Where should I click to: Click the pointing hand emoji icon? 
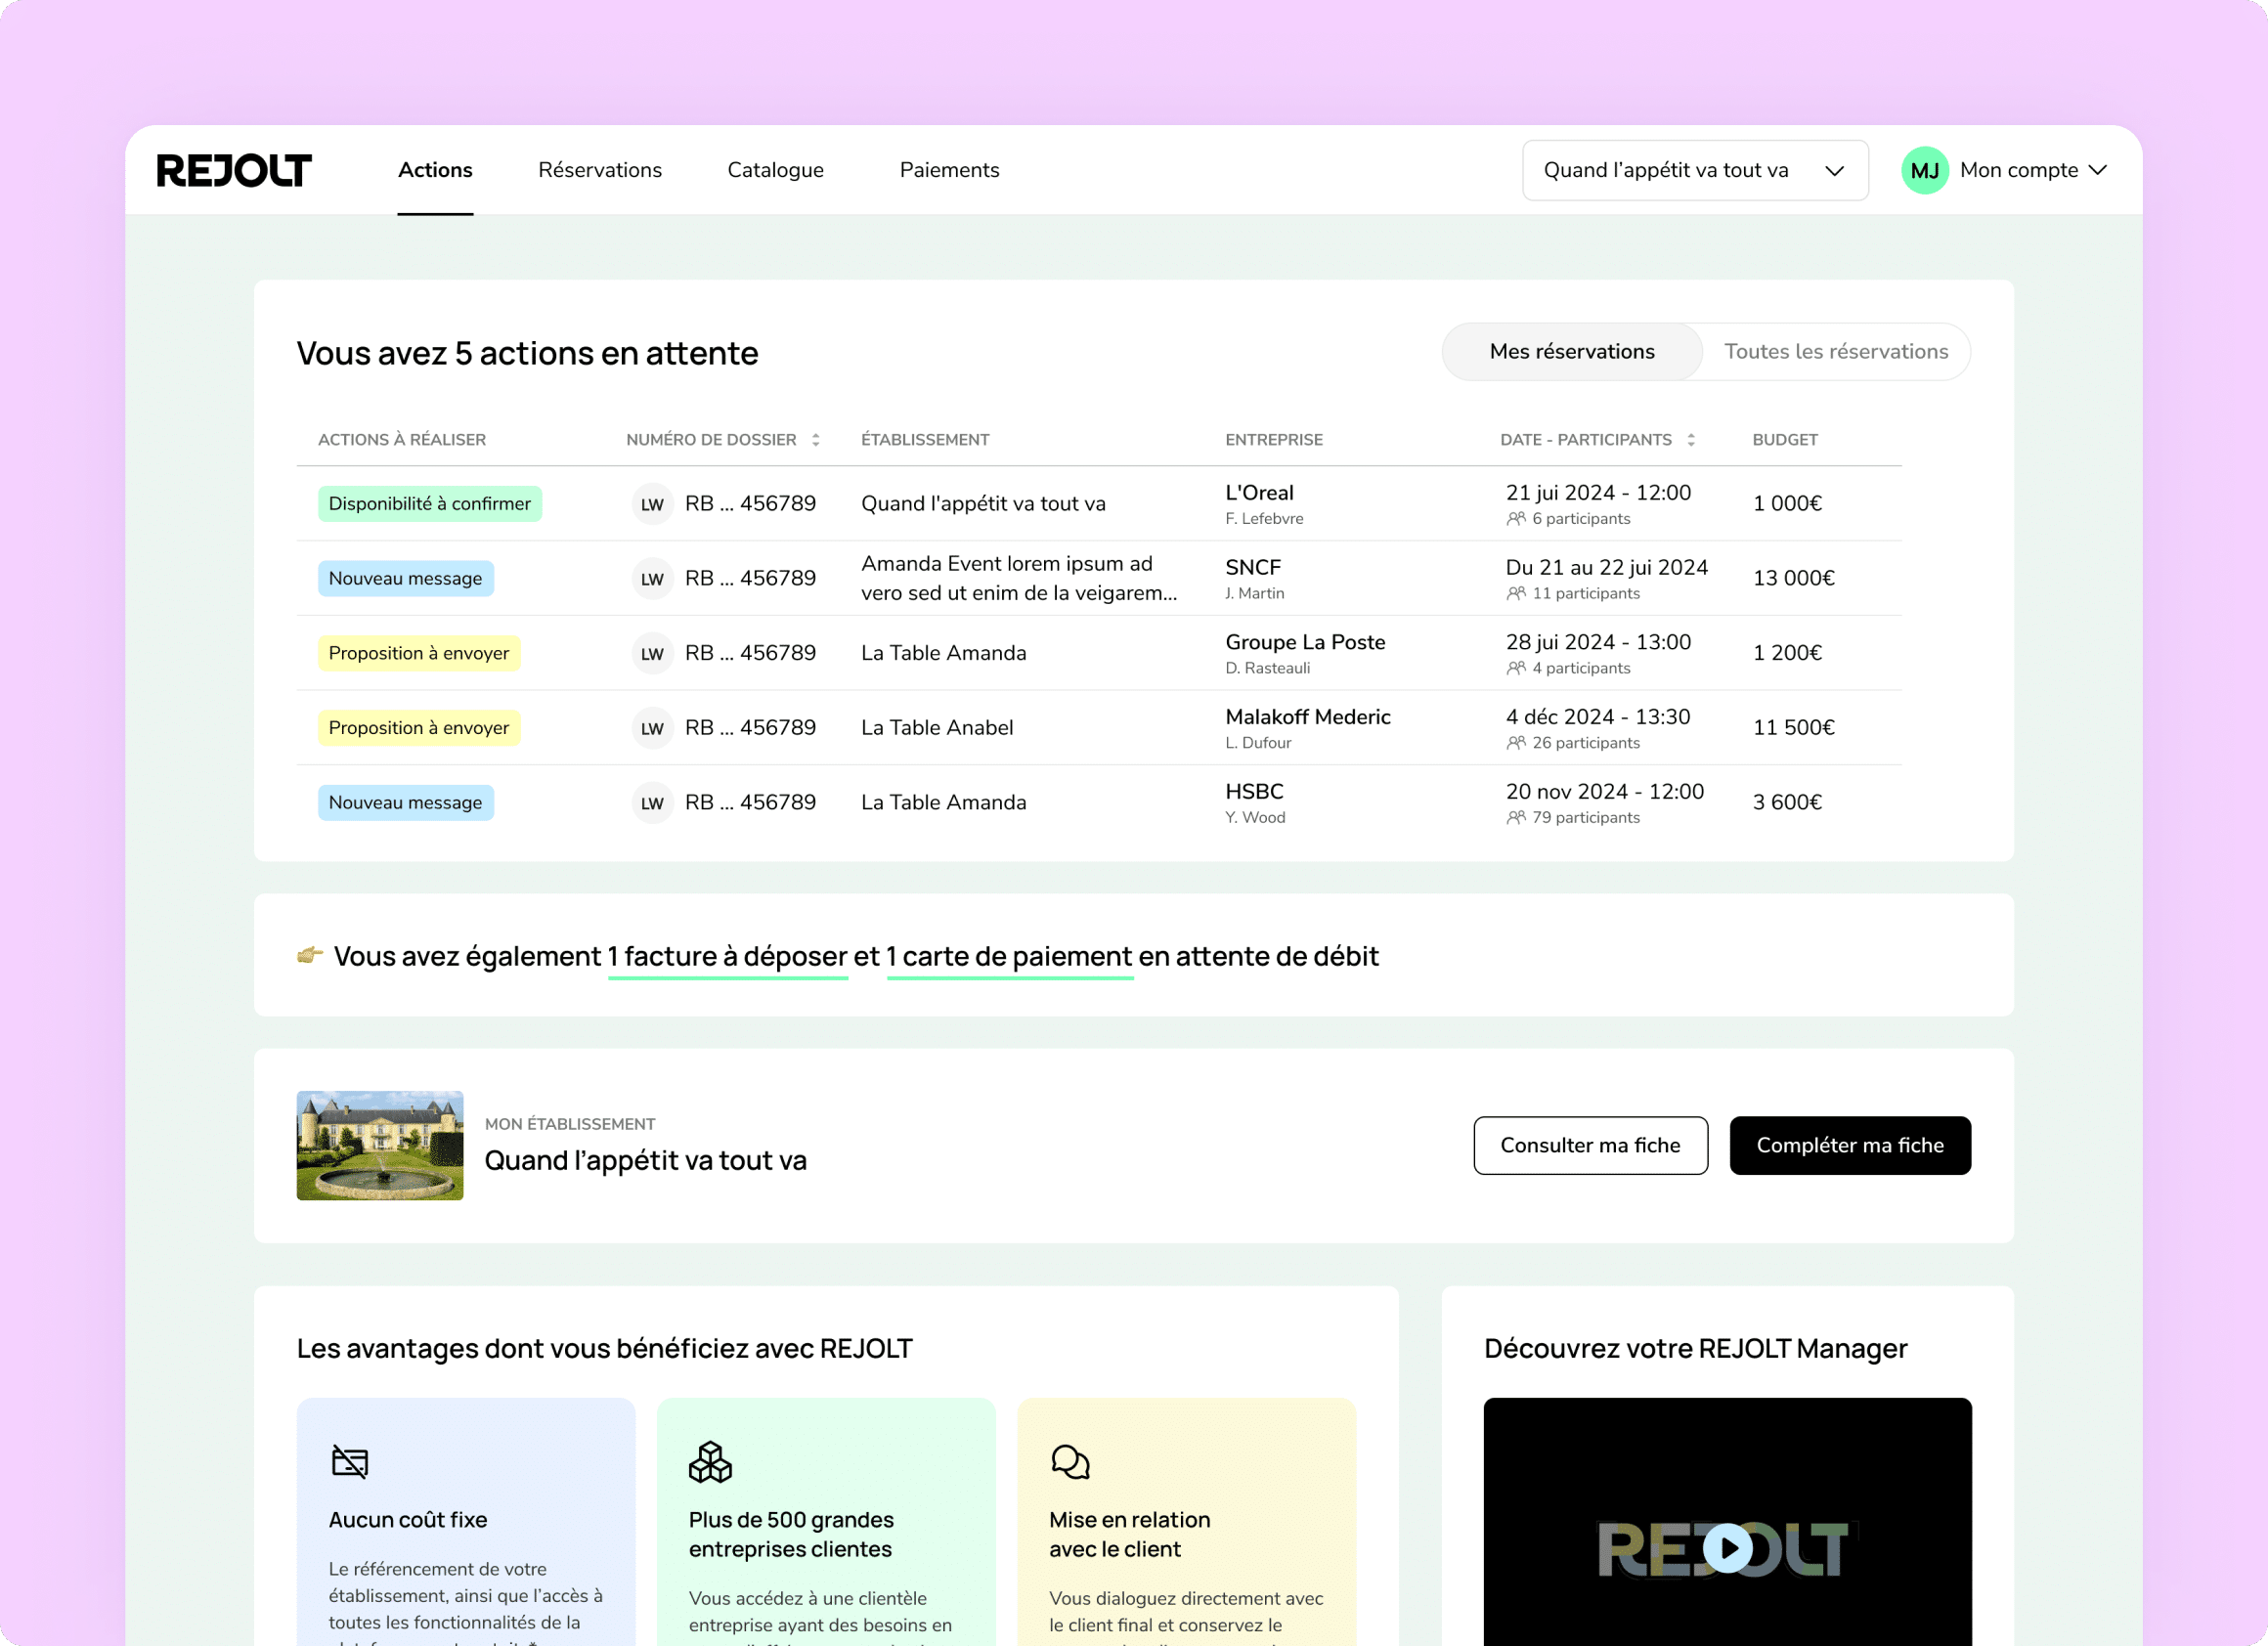click(x=310, y=955)
